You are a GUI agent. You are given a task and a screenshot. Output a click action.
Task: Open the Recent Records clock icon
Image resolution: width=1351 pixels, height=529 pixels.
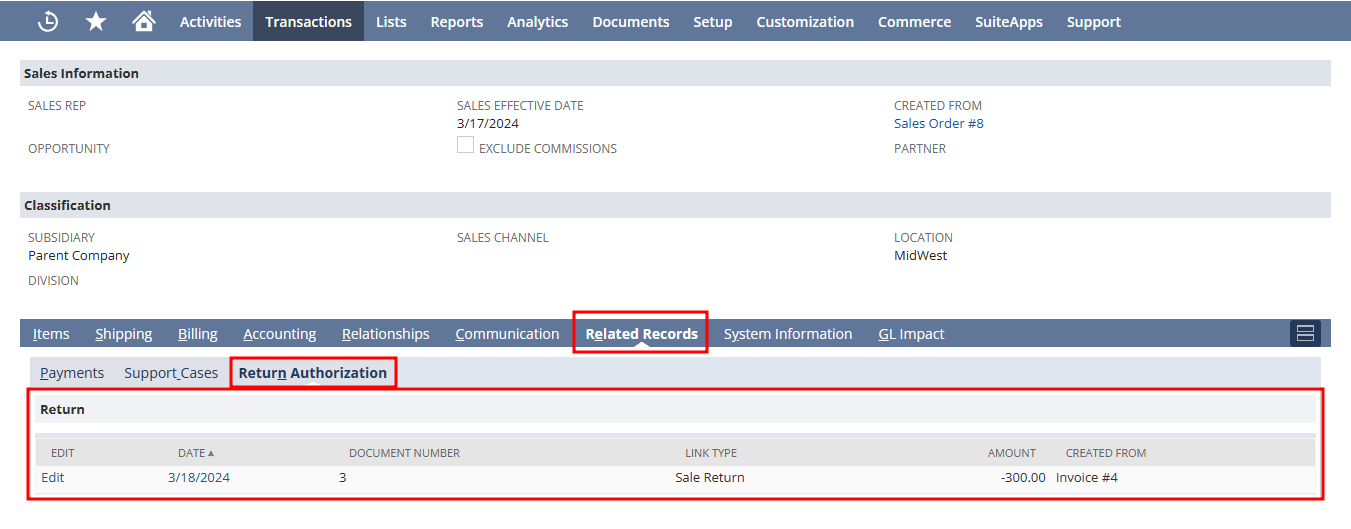point(48,21)
